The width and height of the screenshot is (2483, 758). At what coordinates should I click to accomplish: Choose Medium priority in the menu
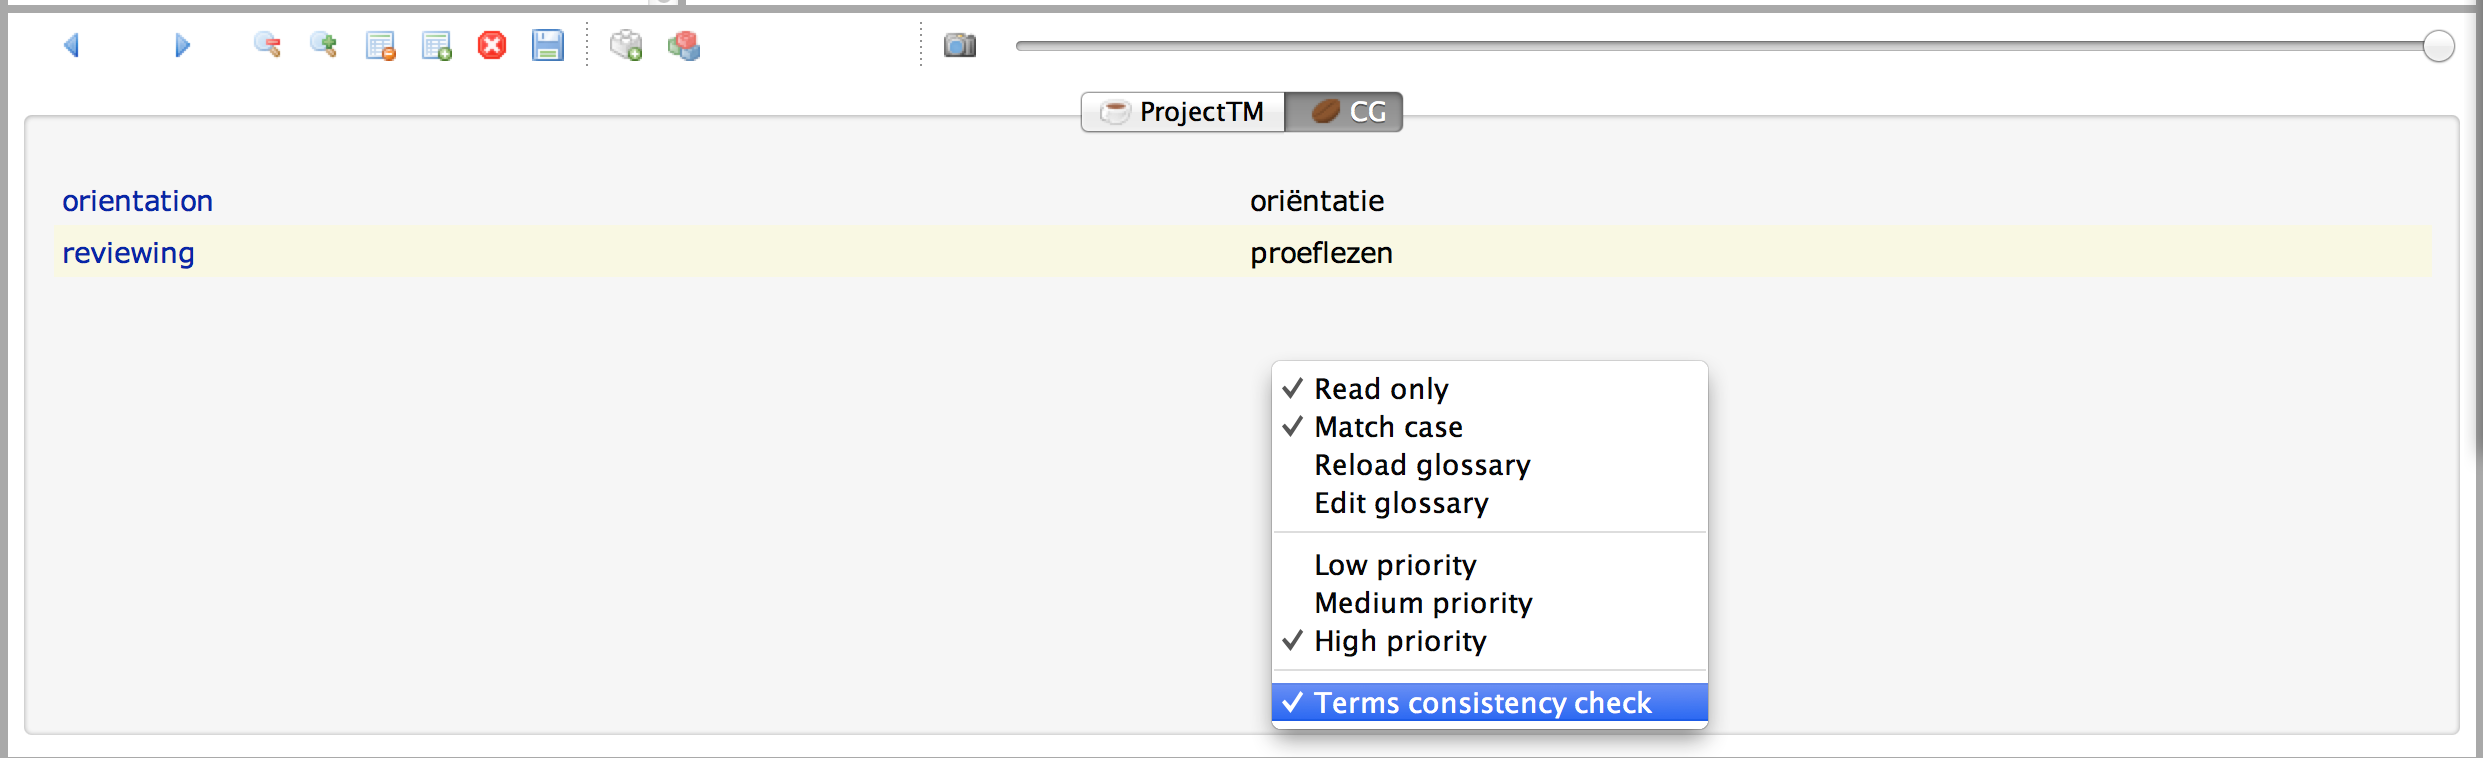pos(1423,603)
